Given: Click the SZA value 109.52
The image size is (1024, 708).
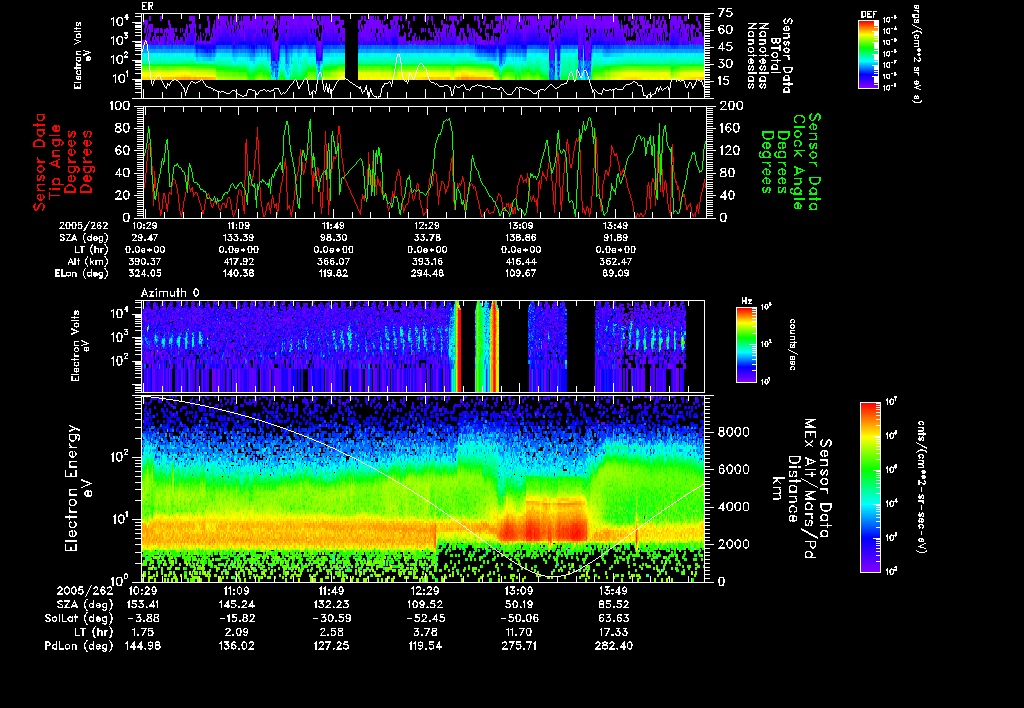Looking at the screenshot, I should (x=426, y=605).
